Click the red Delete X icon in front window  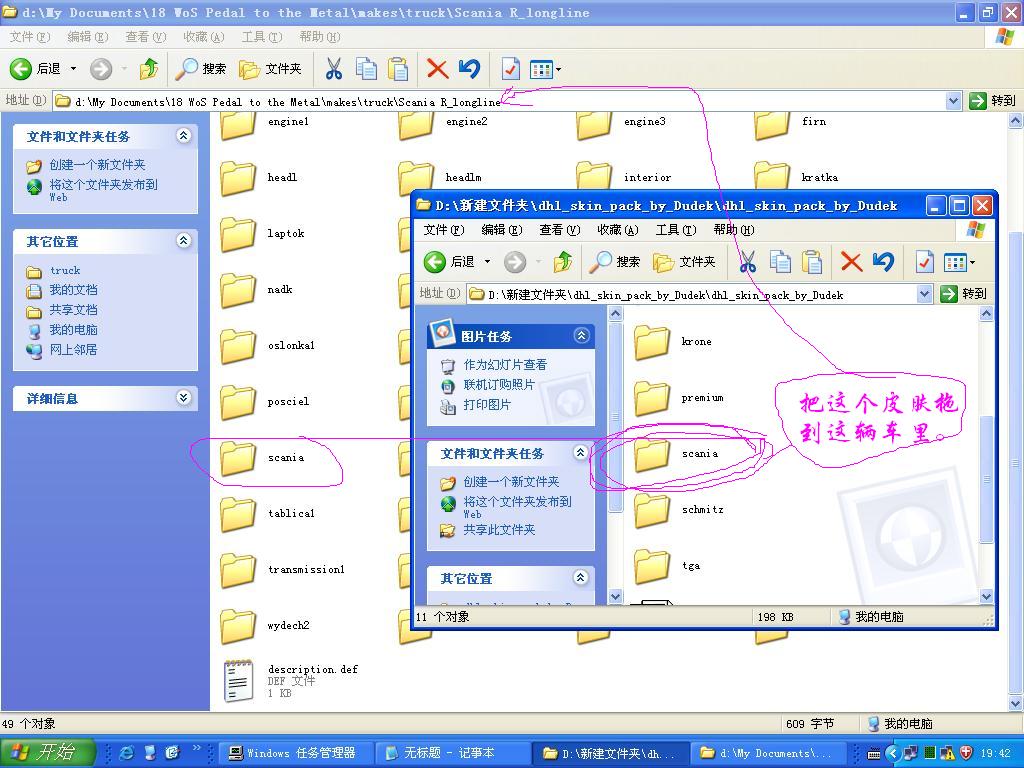851,262
